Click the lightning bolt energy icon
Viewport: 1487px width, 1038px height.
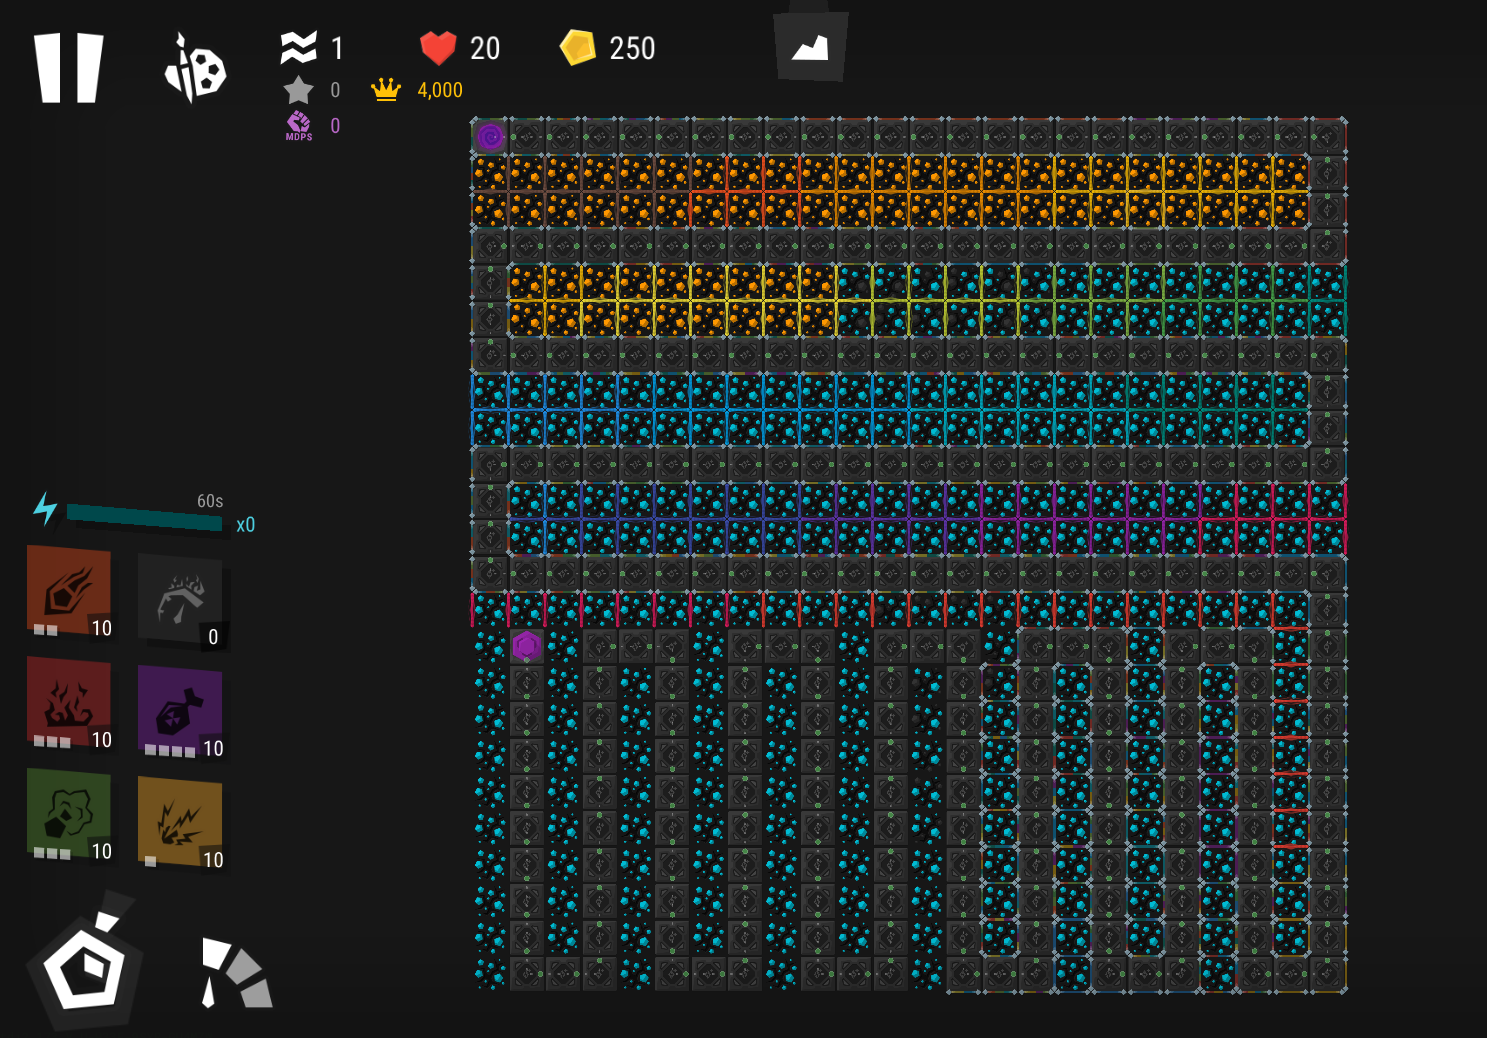[45, 508]
